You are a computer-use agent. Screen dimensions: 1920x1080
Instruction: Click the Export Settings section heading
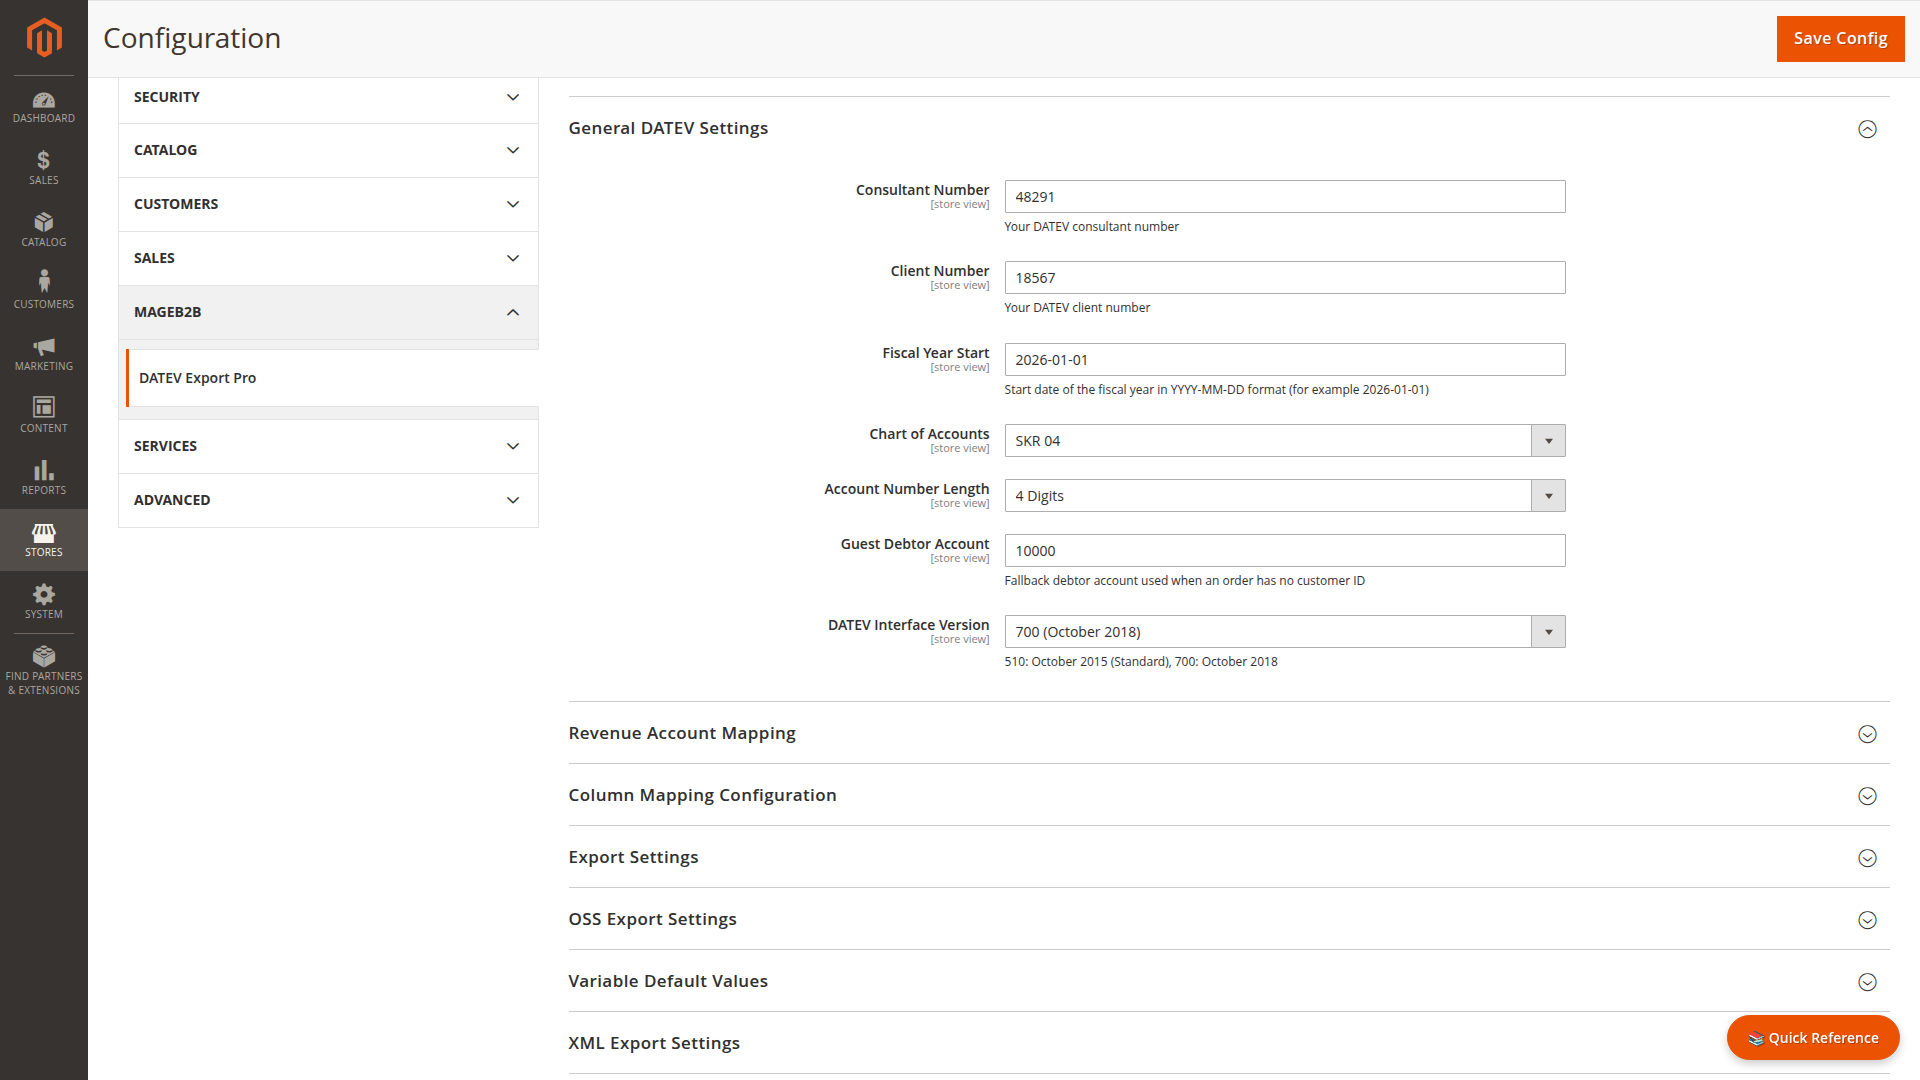click(x=633, y=857)
